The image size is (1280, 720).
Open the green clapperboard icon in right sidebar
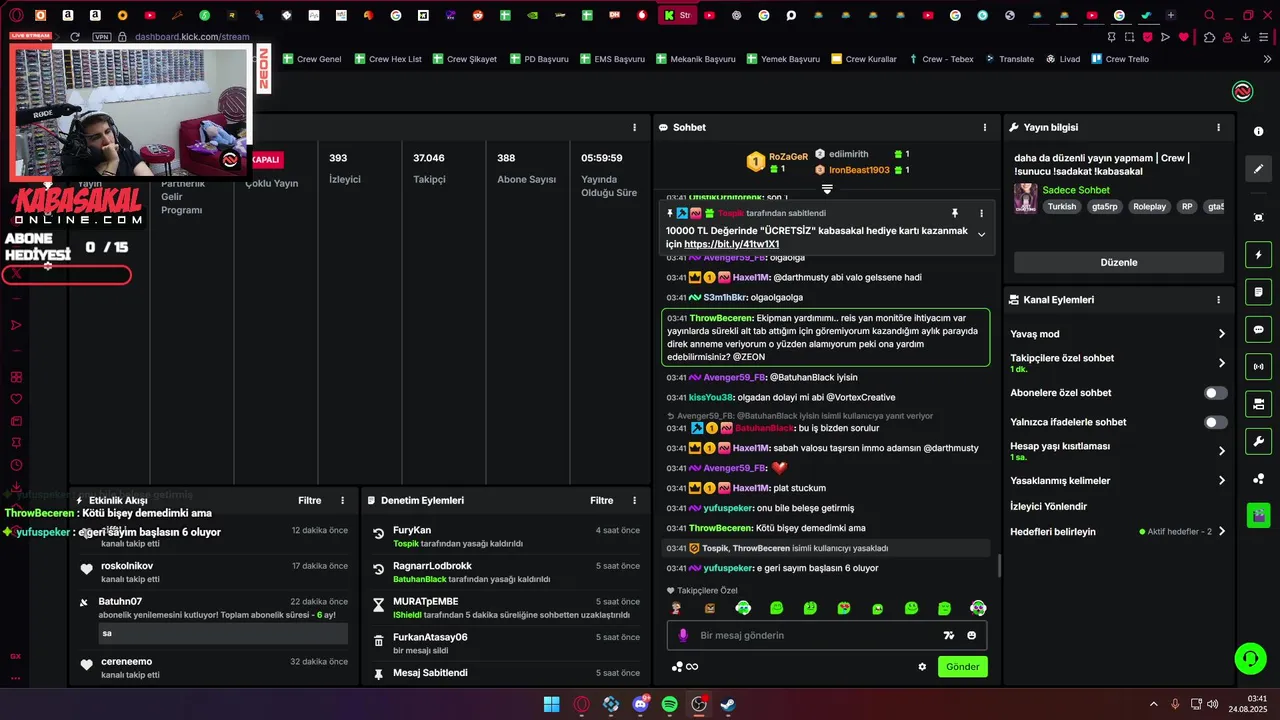click(x=1258, y=516)
